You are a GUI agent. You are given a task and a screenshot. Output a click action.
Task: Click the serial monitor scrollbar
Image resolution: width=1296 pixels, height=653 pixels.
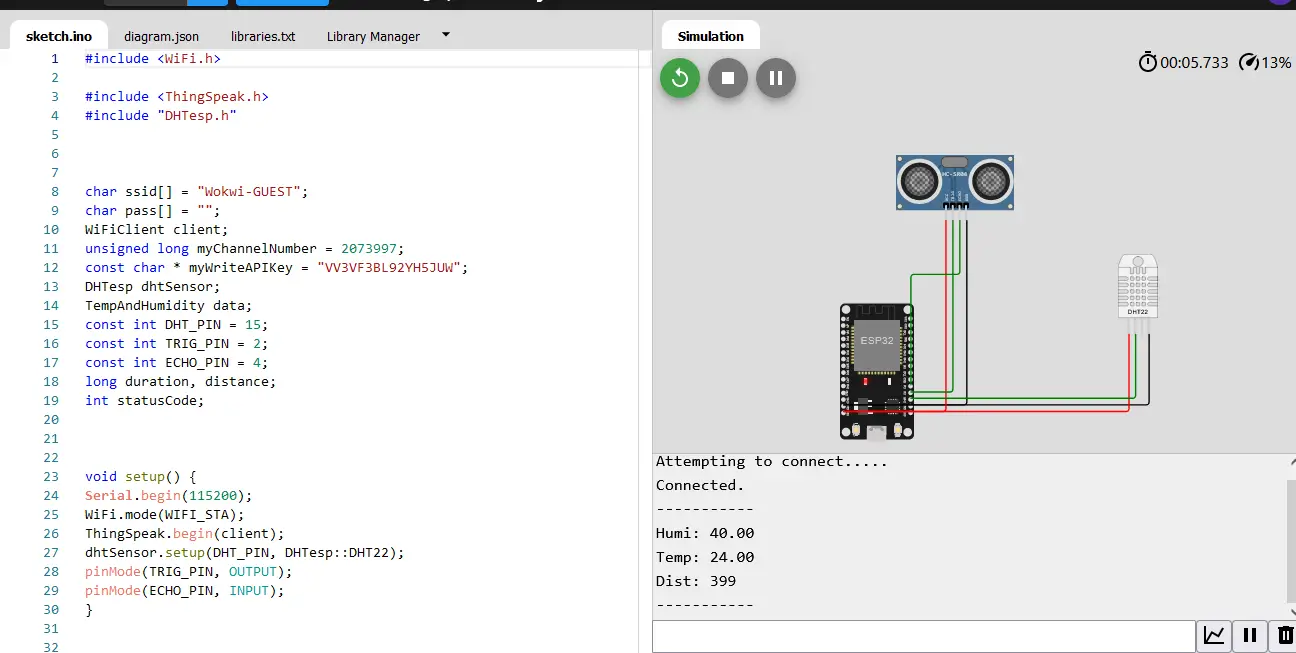[1290, 540]
